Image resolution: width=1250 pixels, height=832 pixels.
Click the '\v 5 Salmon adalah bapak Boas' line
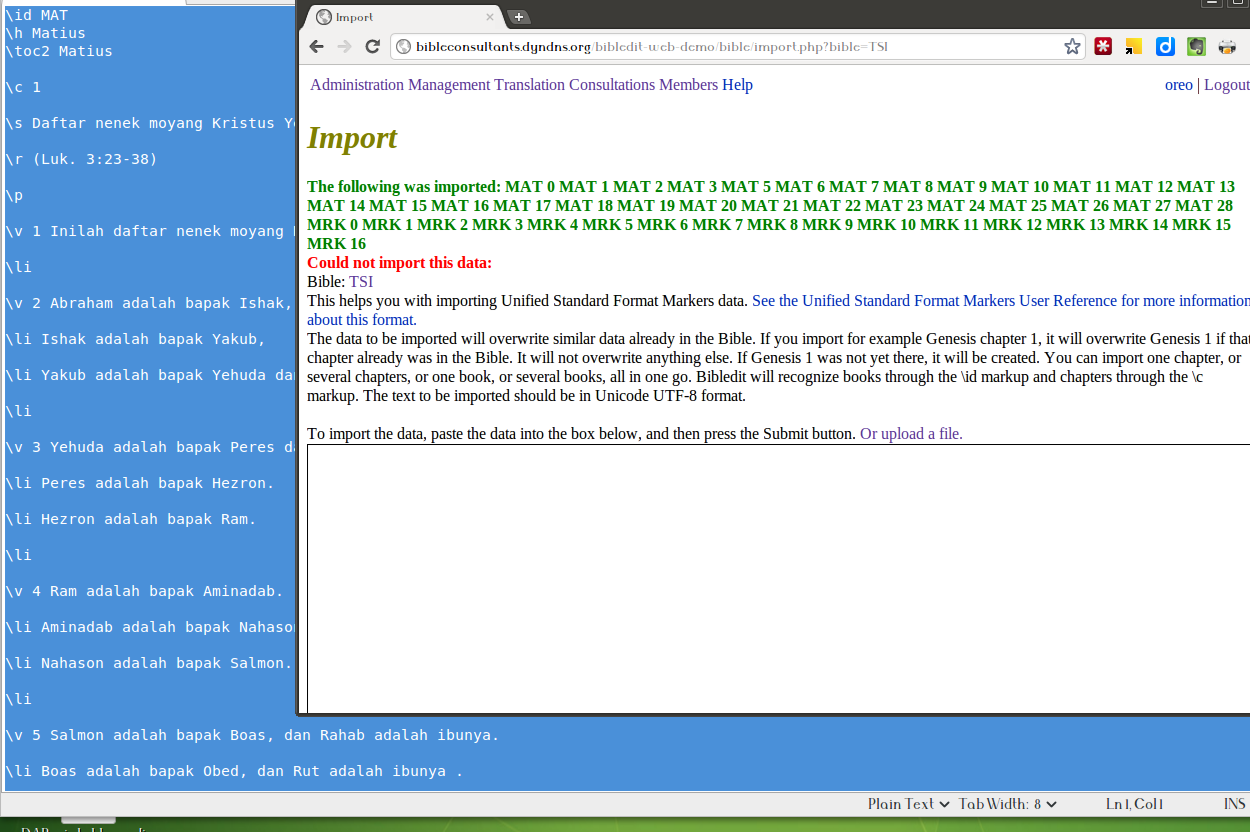tap(252, 735)
